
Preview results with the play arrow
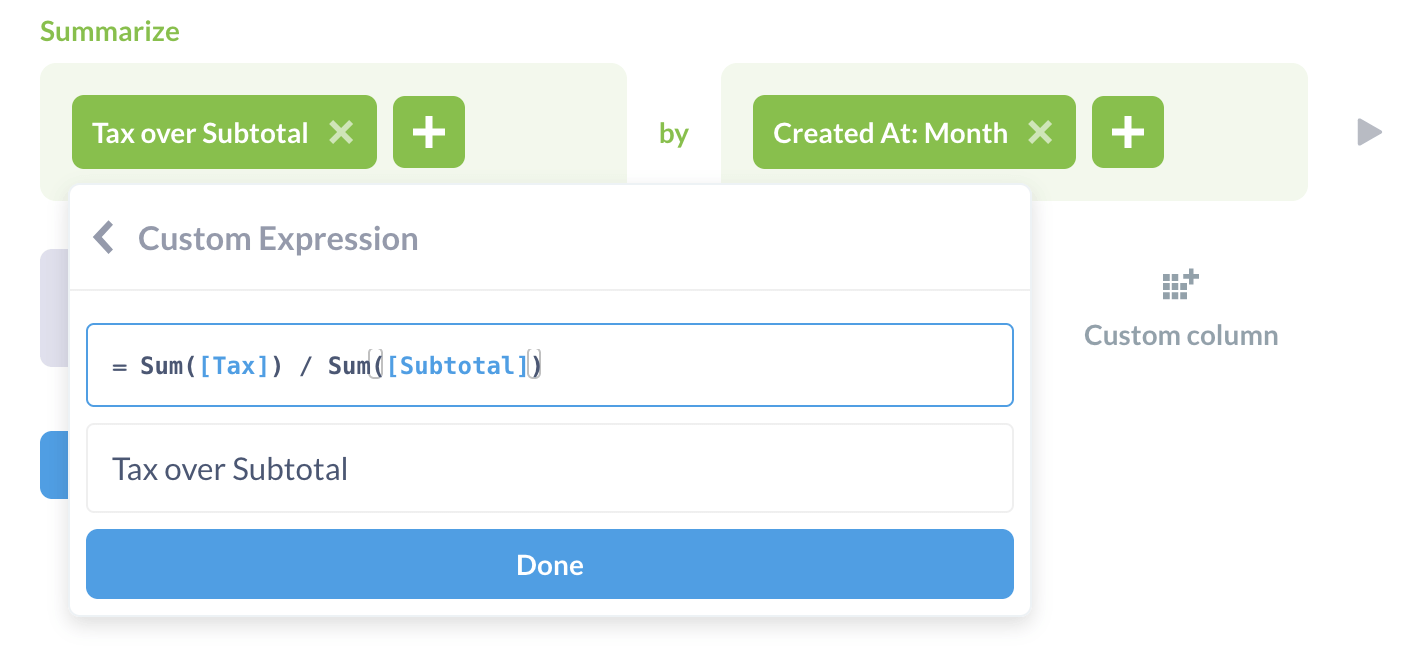[x=1369, y=132]
